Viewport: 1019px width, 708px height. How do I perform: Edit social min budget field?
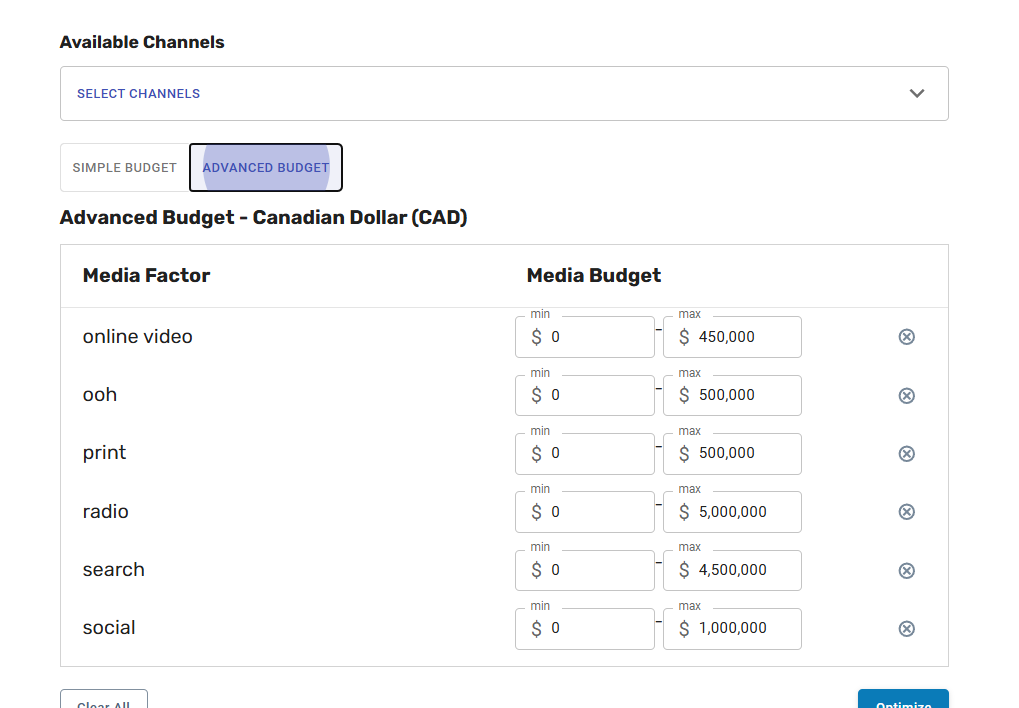tap(585, 628)
